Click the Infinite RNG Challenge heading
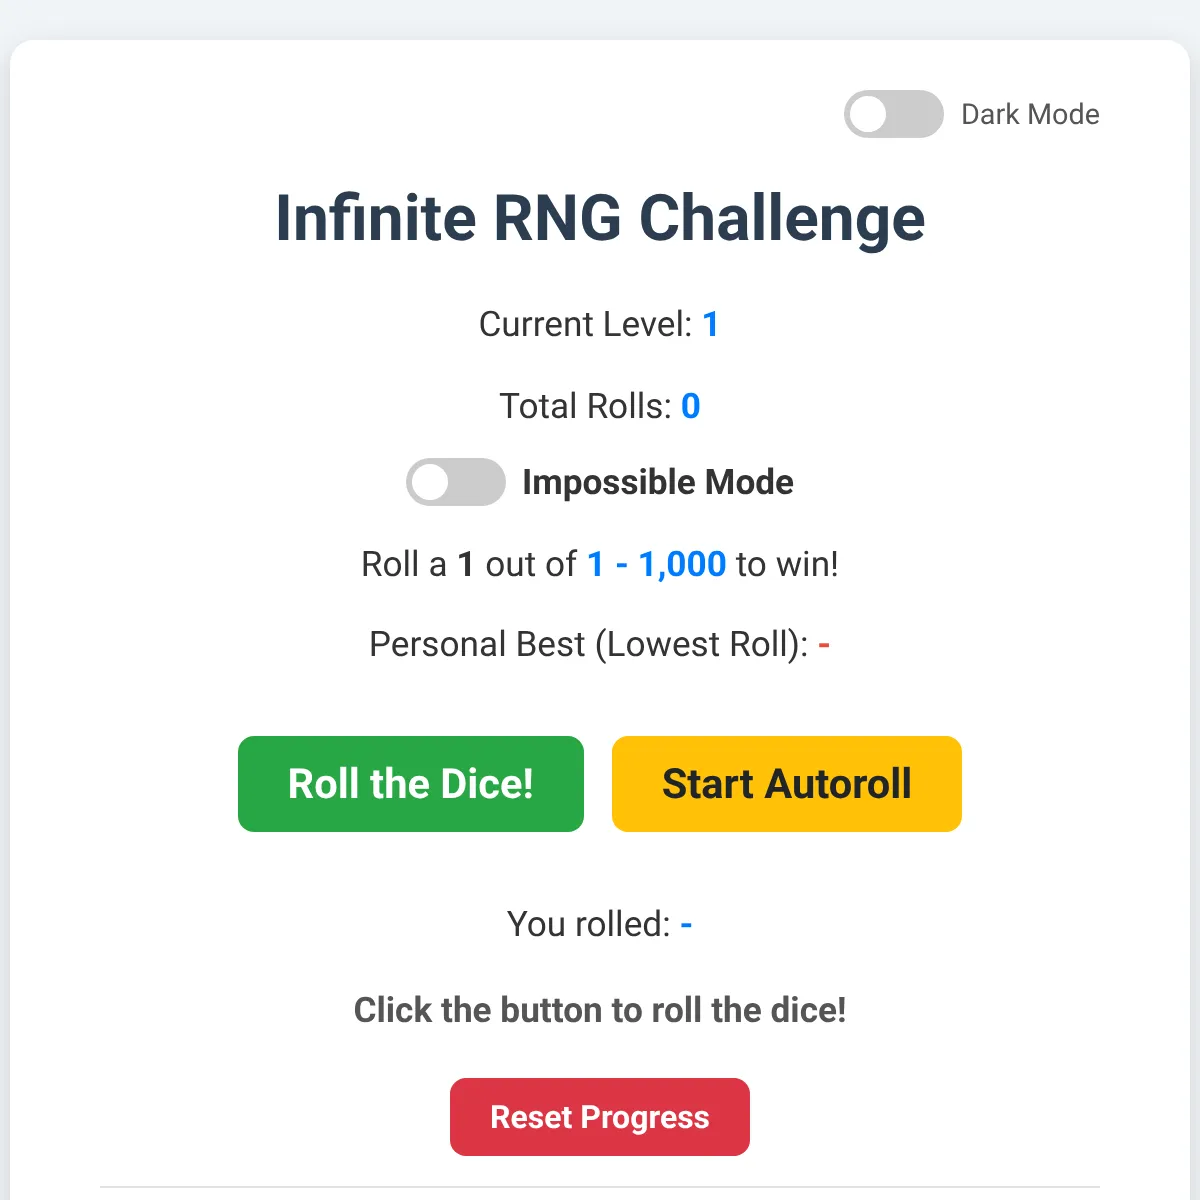This screenshot has height=1200, width=1200. click(x=600, y=218)
